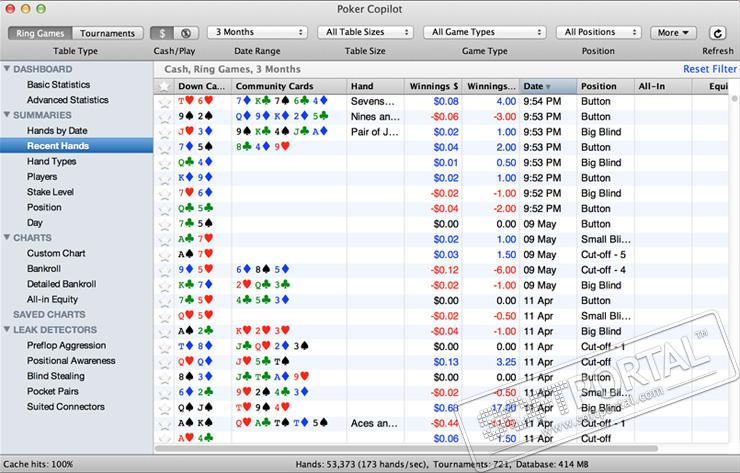The height and width of the screenshot is (473, 740).
Task: Collapse the DASHBOARD section triangle
Action: [x=7, y=68]
